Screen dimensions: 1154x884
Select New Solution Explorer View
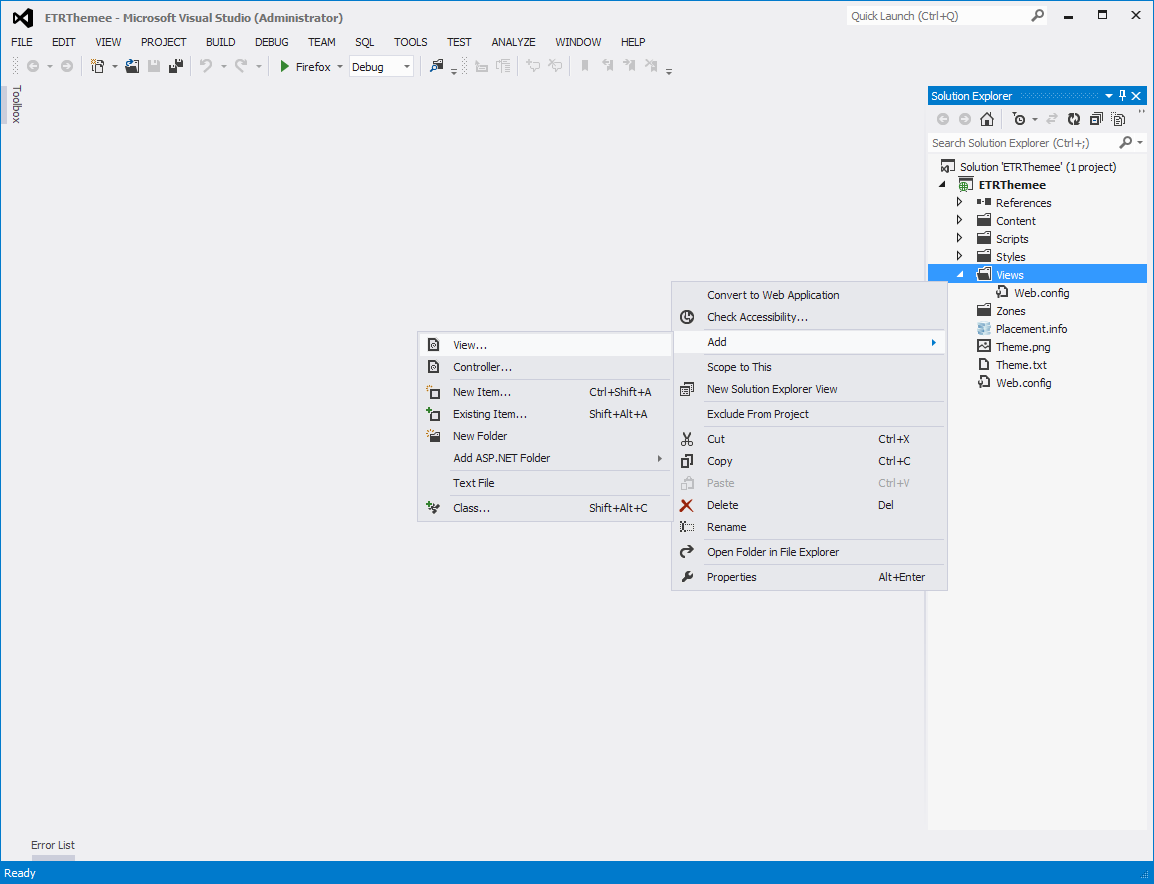point(809,389)
